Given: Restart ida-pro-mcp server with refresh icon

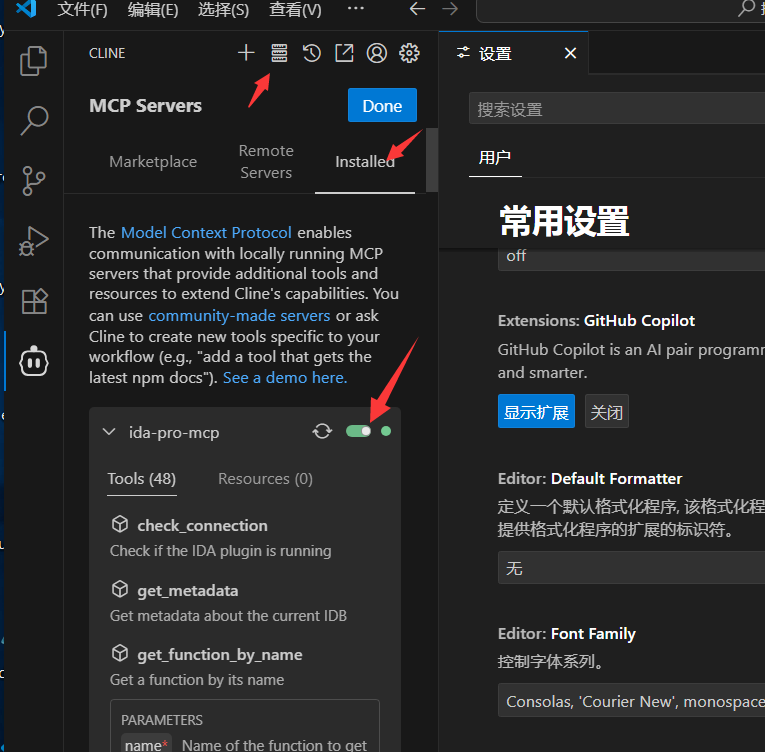Looking at the screenshot, I should point(322,431).
